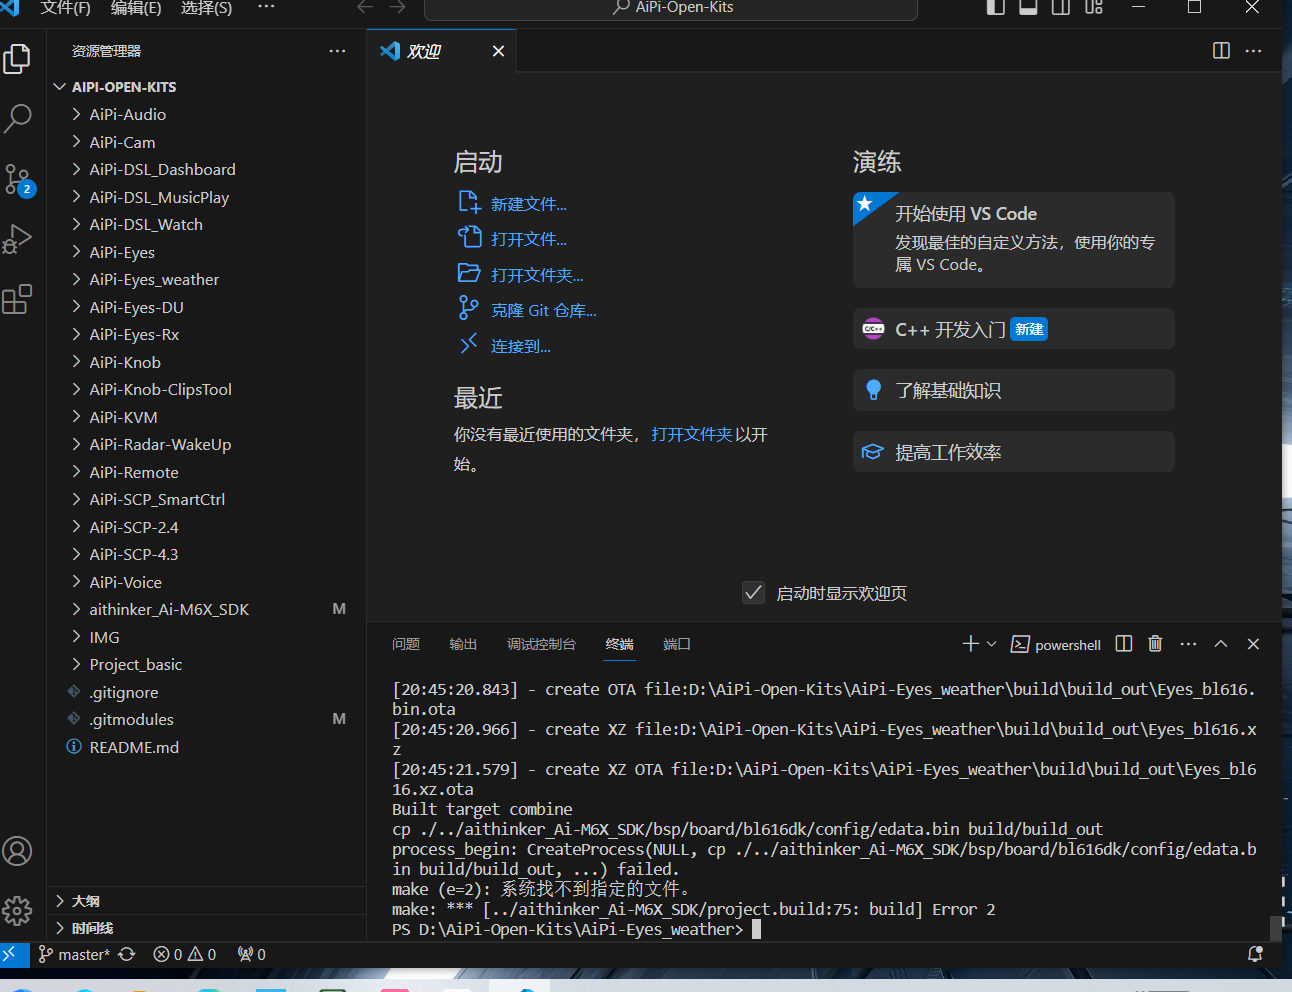
Task: Open the overflow menu after 选择(S)
Action: (x=266, y=7)
